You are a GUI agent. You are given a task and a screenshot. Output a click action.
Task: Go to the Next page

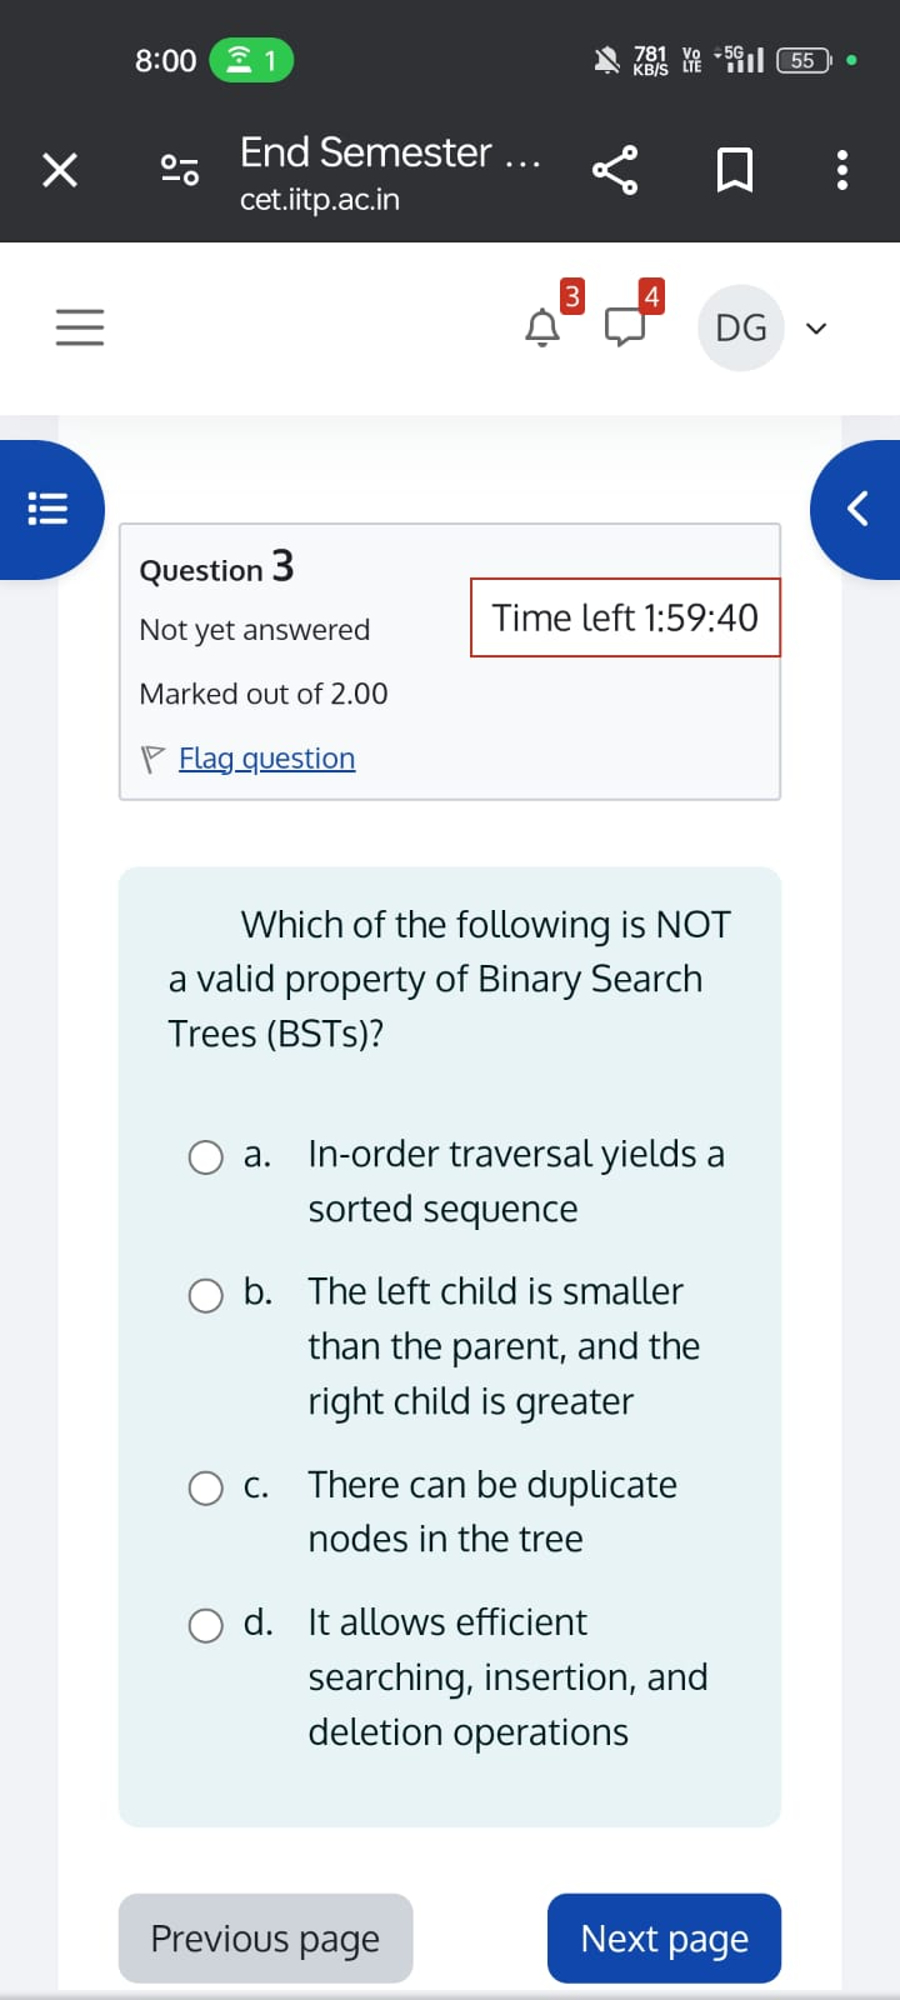coord(663,1938)
